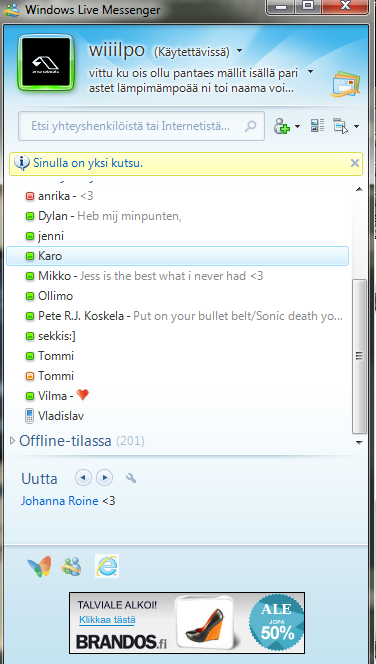This screenshot has height=664, width=376.
Task: Click Mikko's status icon
Action: 30,276
